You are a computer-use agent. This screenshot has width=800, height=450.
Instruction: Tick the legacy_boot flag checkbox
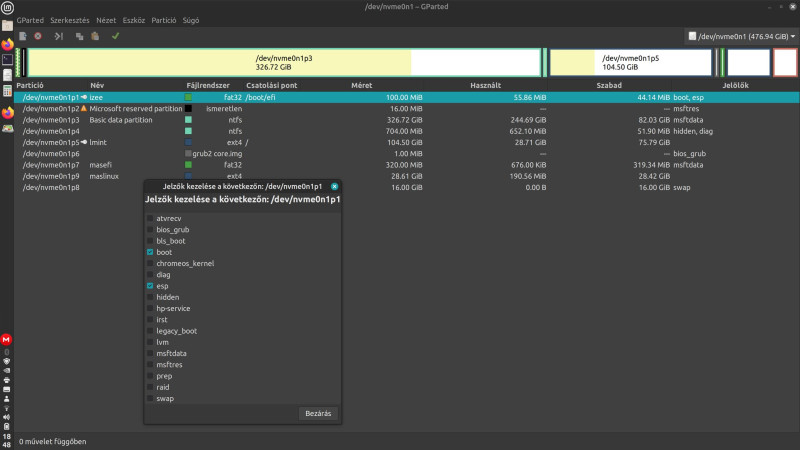(150, 331)
